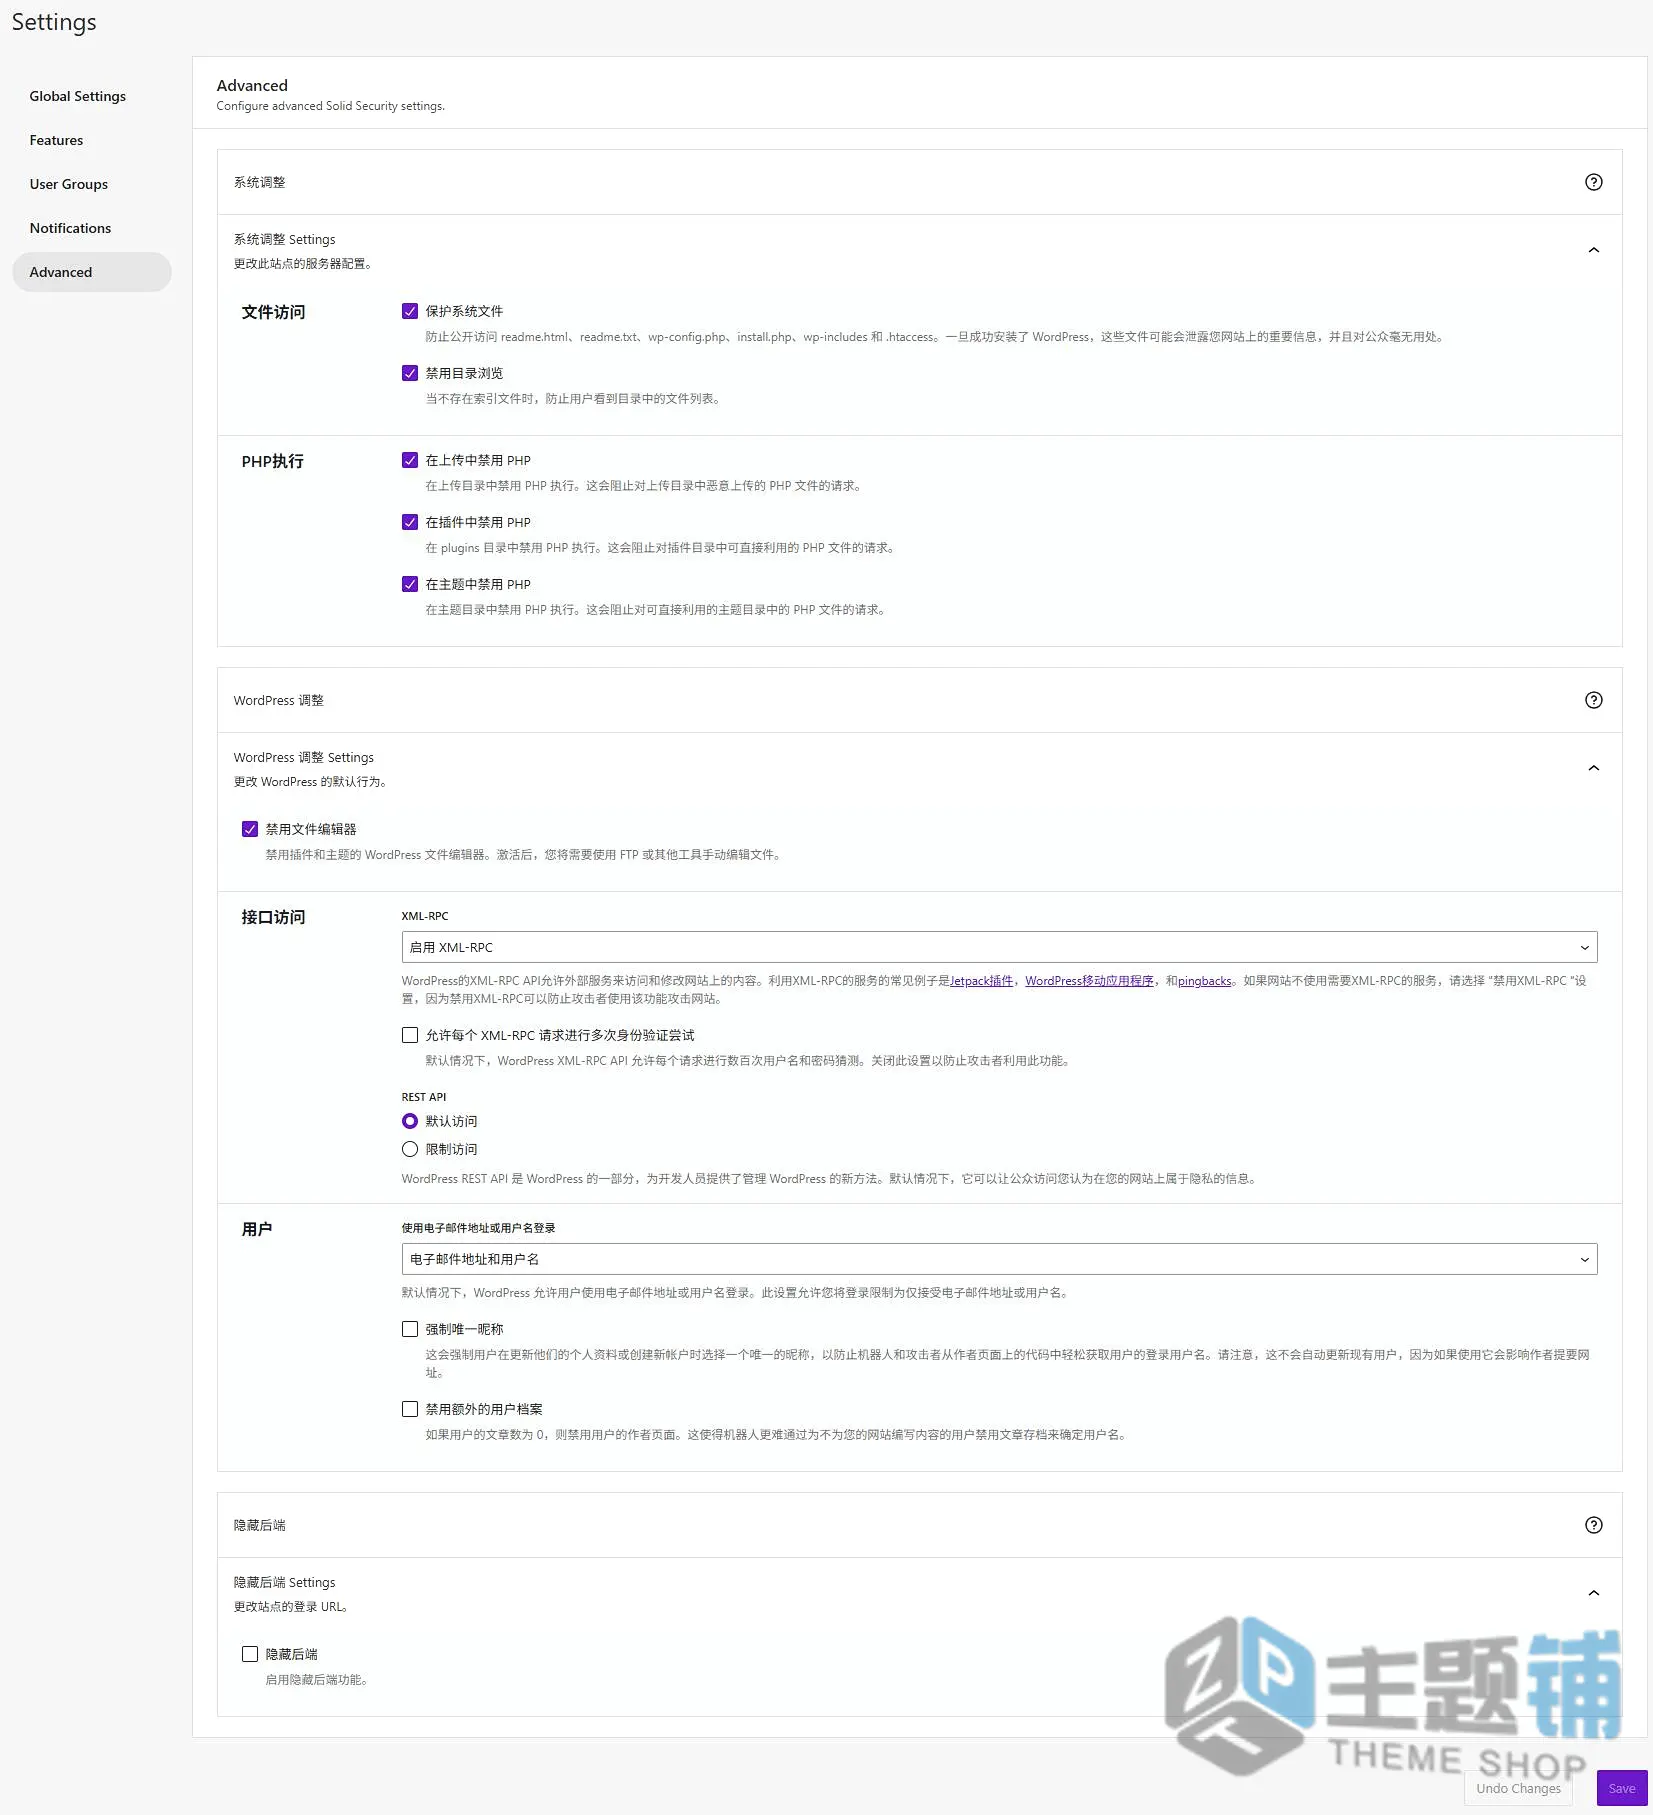This screenshot has height=1815, width=1653.
Task: Uncheck 禁用目录浏览 checkbox
Action: 410,373
